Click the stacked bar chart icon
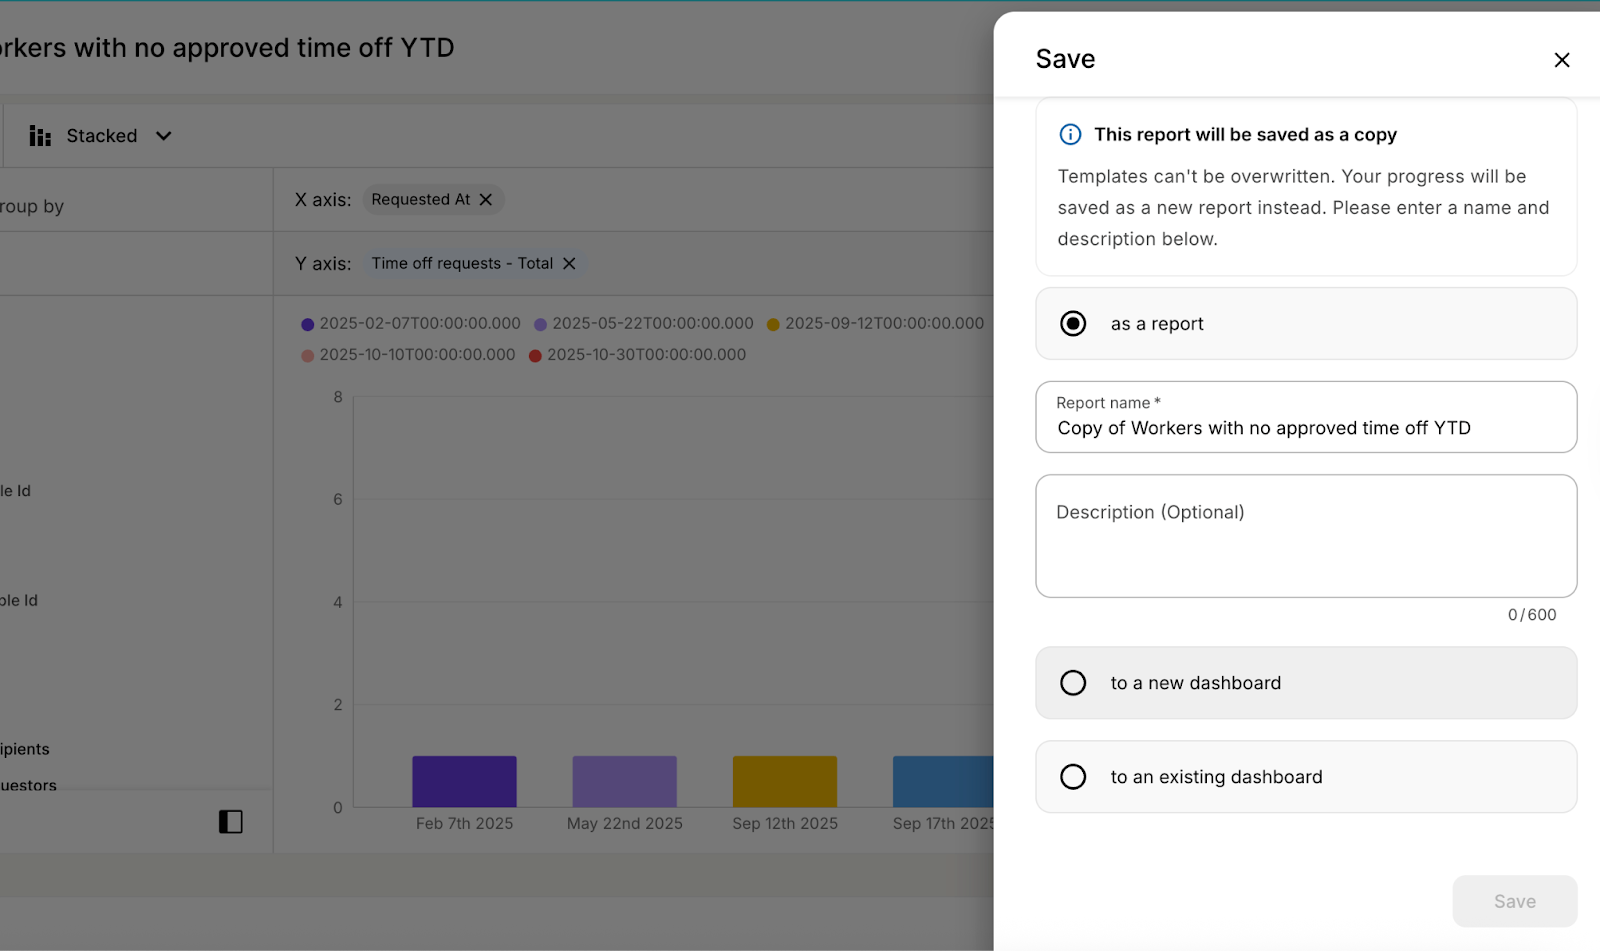This screenshot has height=951, width=1600. pyautogui.click(x=40, y=136)
